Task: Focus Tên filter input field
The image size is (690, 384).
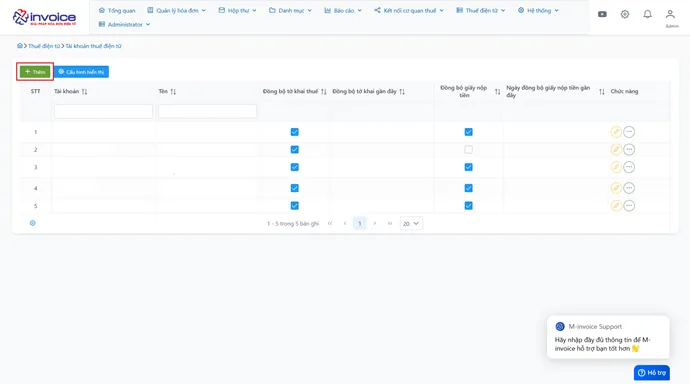Action: pyautogui.click(x=207, y=111)
